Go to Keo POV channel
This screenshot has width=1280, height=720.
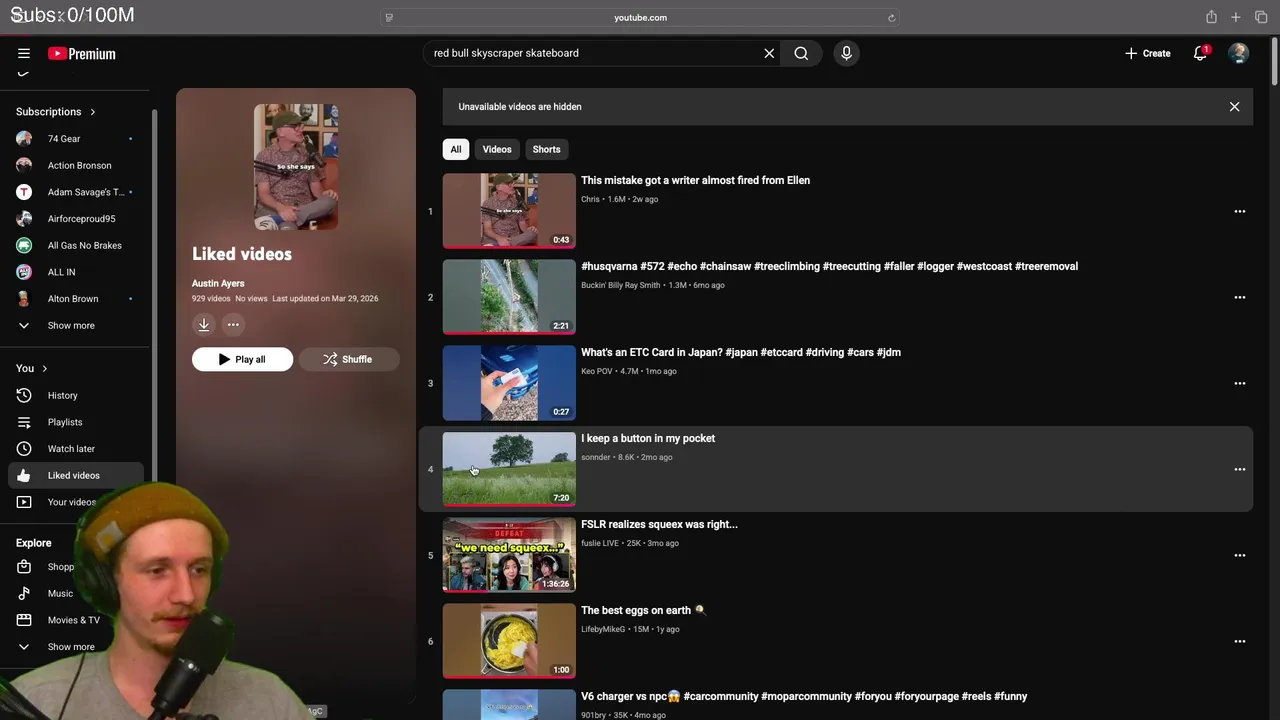point(597,371)
